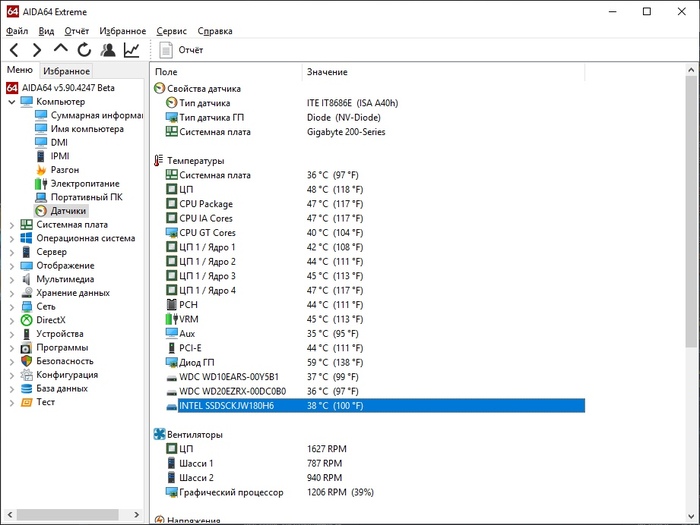This screenshot has width=700, height=525.
Task: Open the user profile toolbar icon
Action: tap(108, 50)
